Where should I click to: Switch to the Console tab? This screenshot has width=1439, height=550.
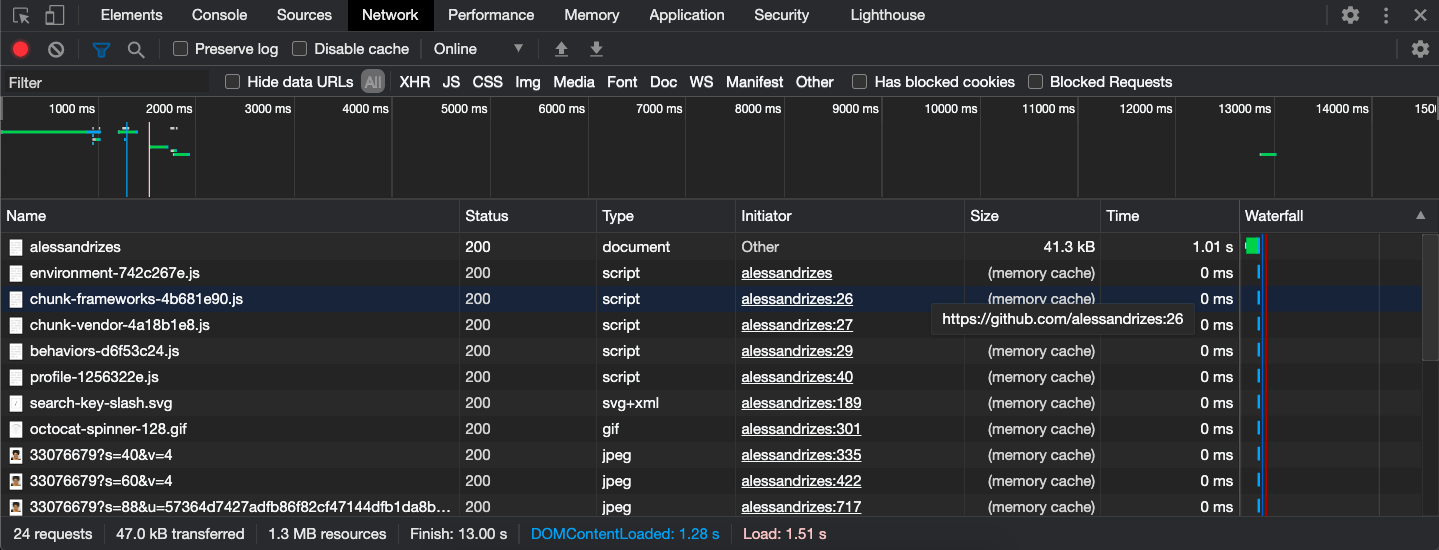220,15
